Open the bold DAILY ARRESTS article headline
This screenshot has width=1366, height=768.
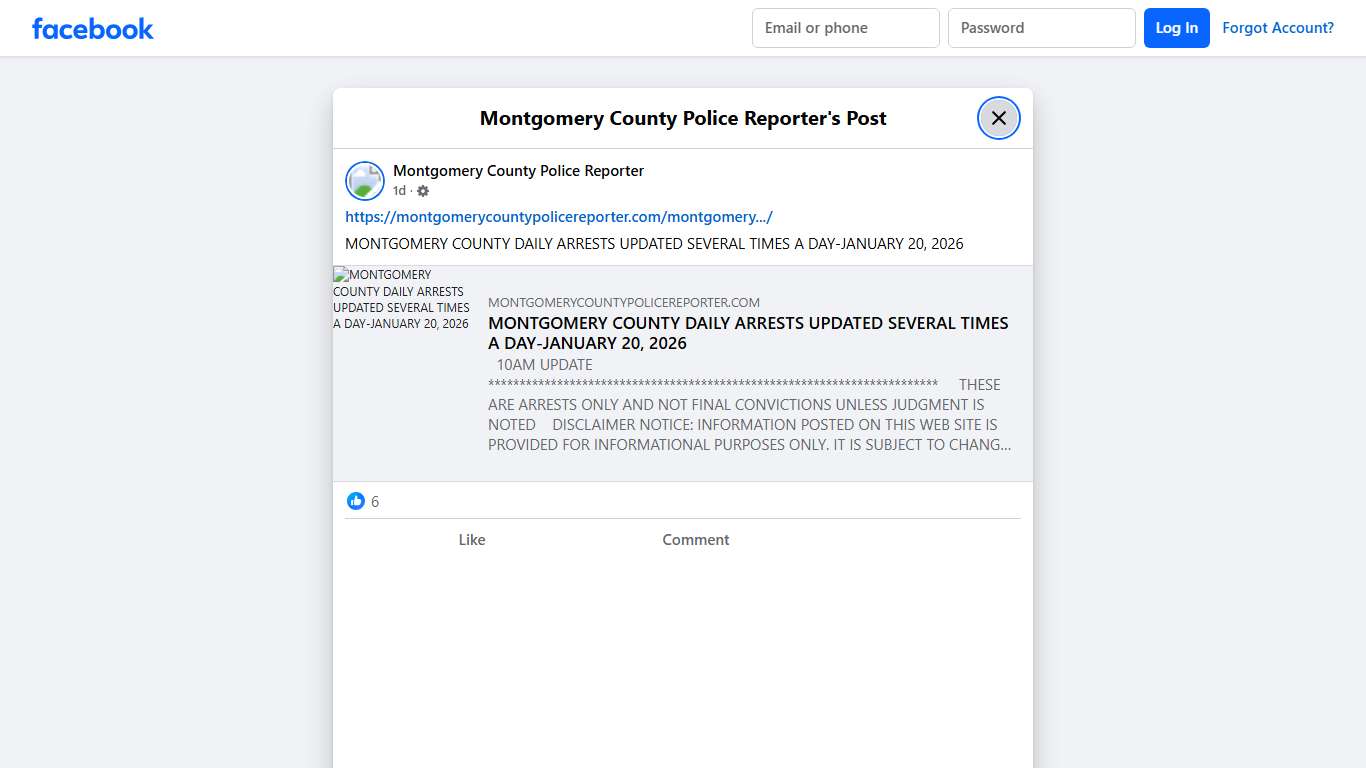(748, 333)
